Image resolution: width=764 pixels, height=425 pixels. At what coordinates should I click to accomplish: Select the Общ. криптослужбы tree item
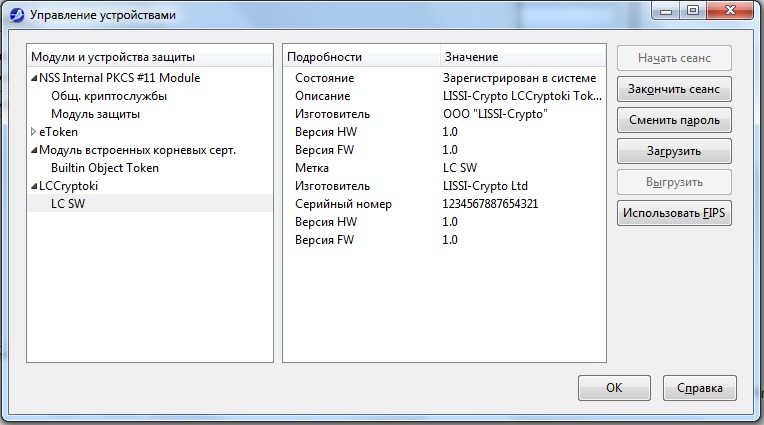click(x=109, y=96)
